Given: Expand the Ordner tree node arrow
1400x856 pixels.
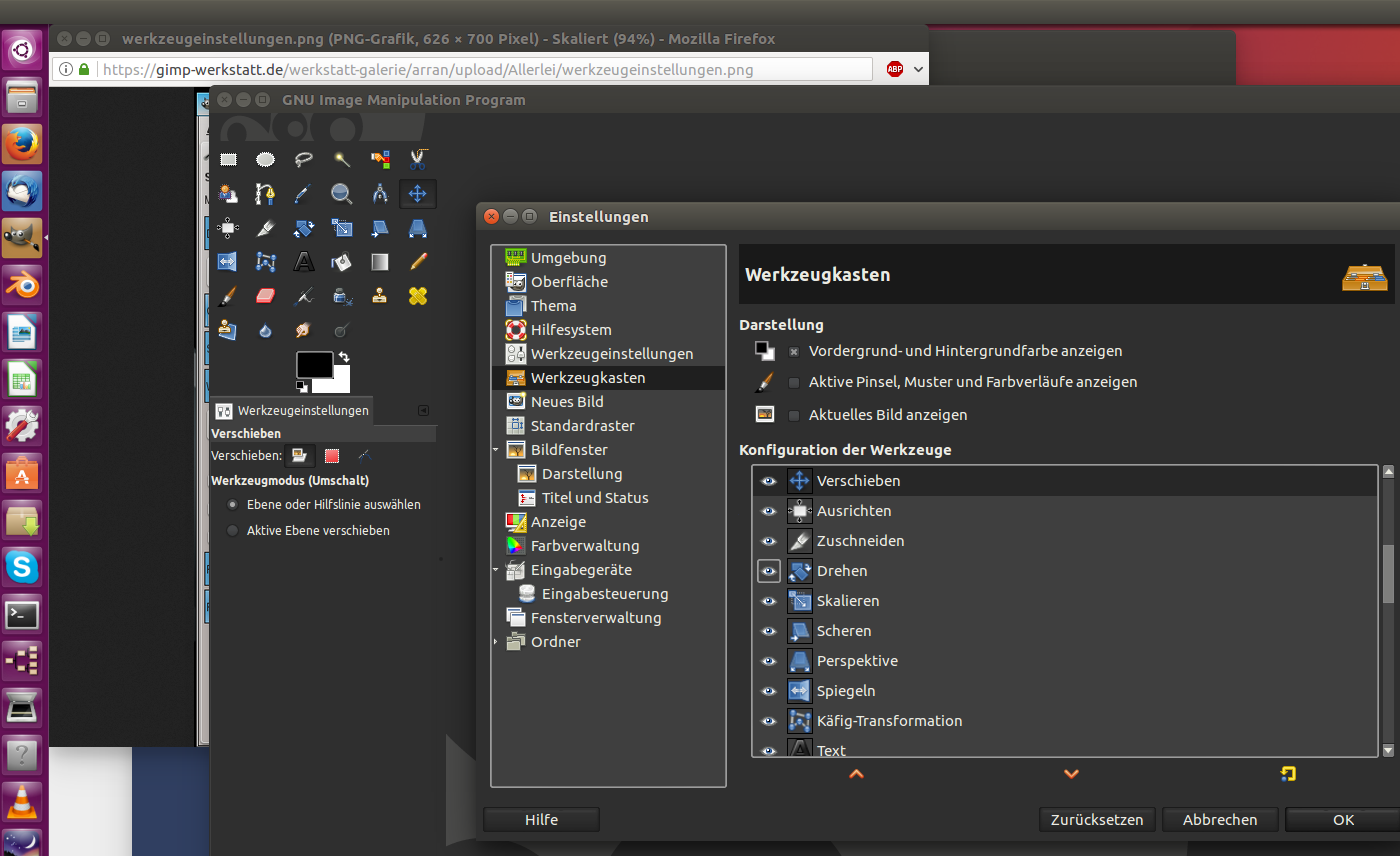Looking at the screenshot, I should pos(496,642).
